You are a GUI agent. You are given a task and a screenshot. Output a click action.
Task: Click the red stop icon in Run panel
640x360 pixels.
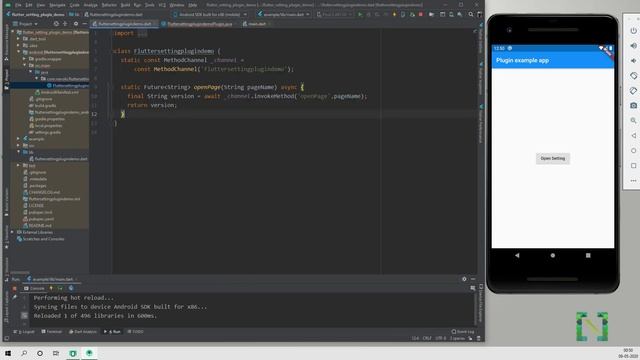15,289
